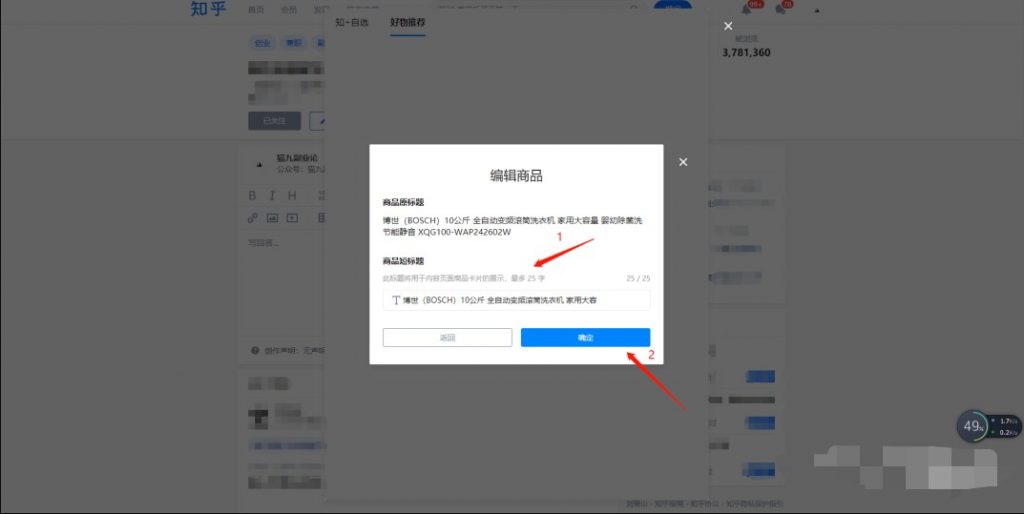Focus the product short title input field

coord(516,300)
